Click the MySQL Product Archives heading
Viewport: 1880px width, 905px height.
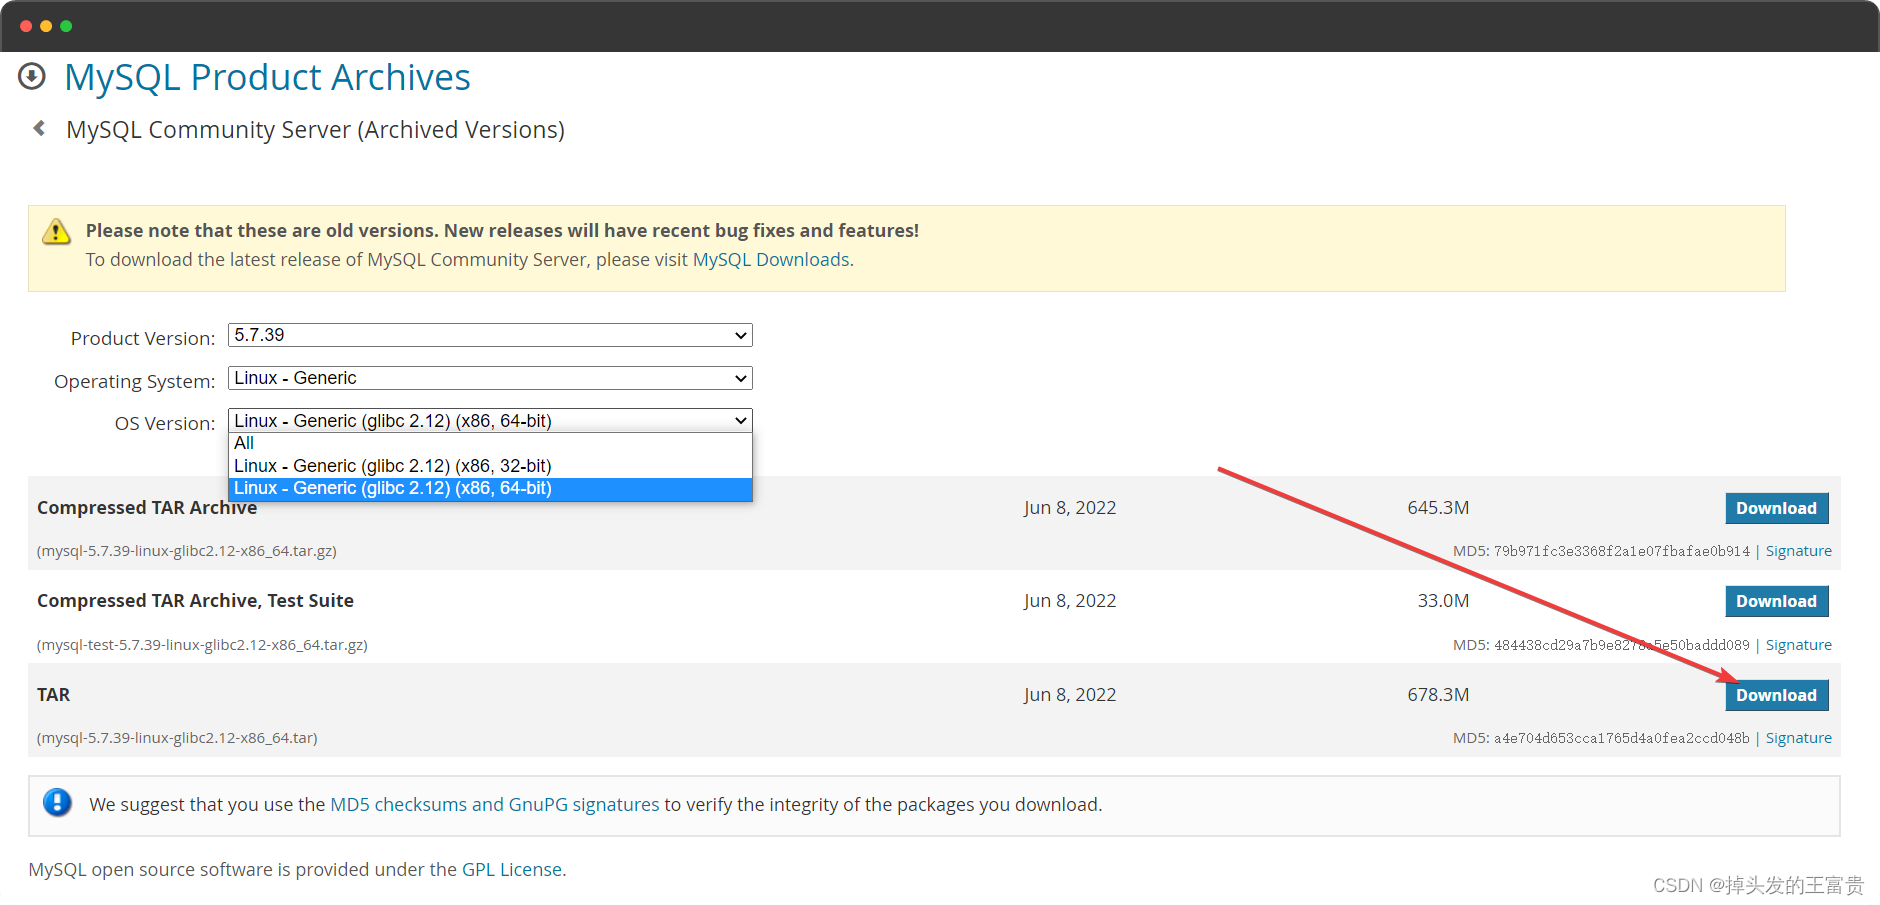pyautogui.click(x=267, y=77)
